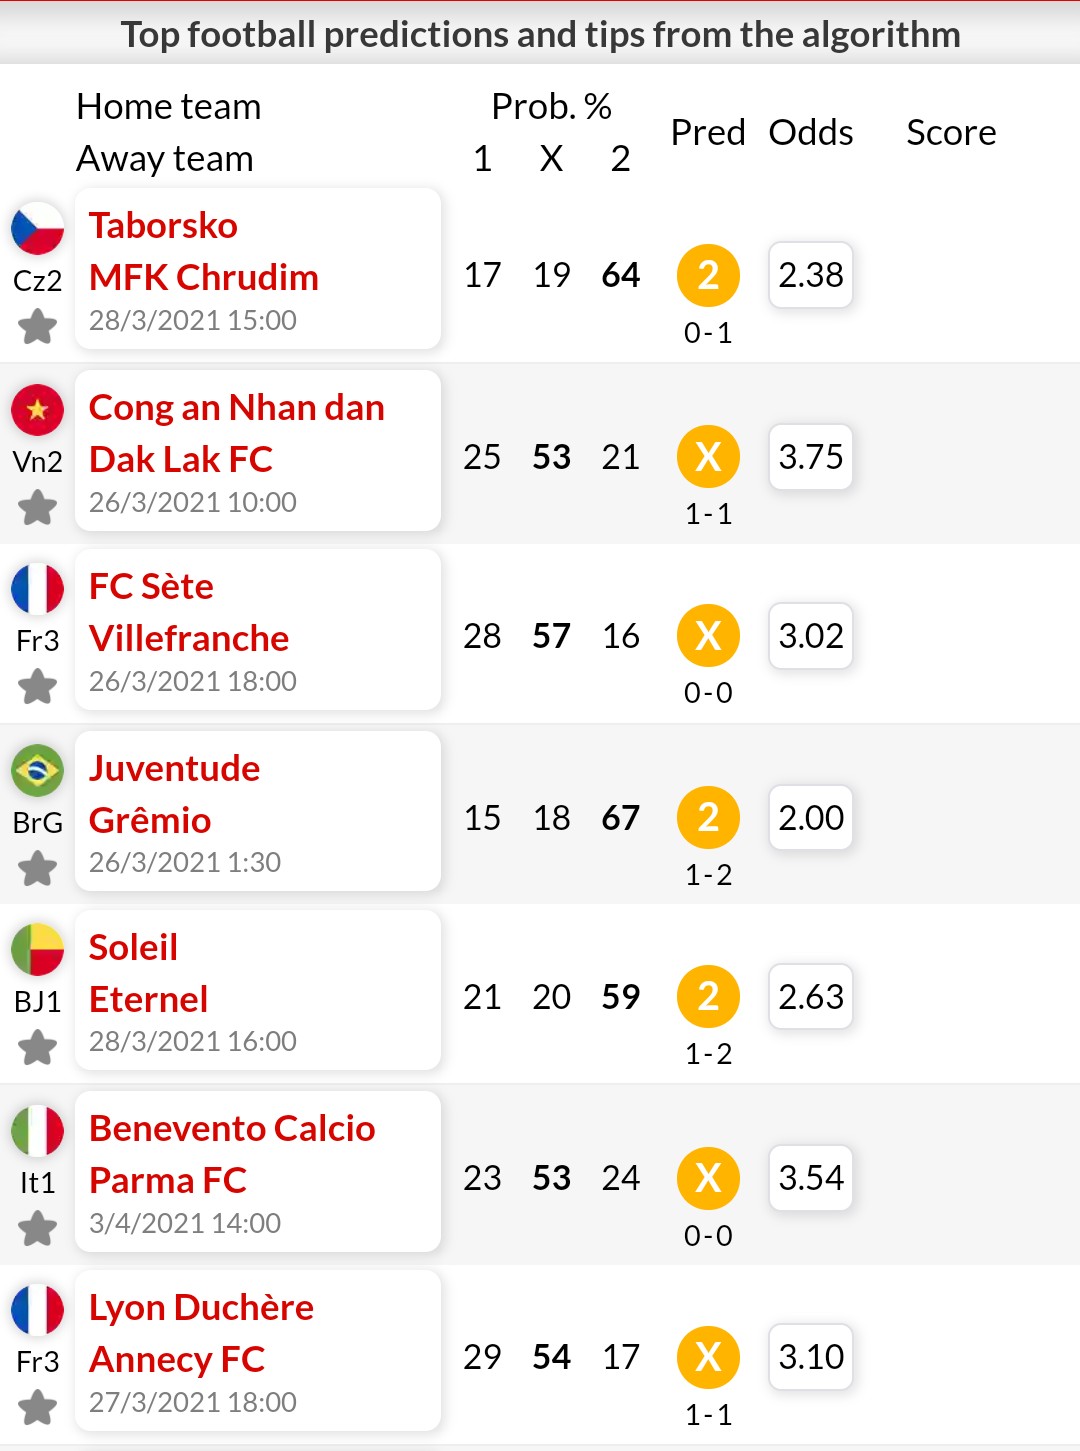The width and height of the screenshot is (1080, 1451).
Task: Click the Brazil flag icon for BrG
Action: [x=38, y=771]
